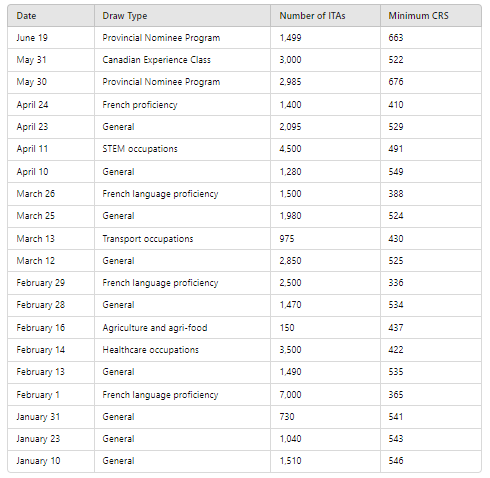490x478 pixels.
Task: Select the Agriculture and agri-food cell
Action: pos(182,328)
